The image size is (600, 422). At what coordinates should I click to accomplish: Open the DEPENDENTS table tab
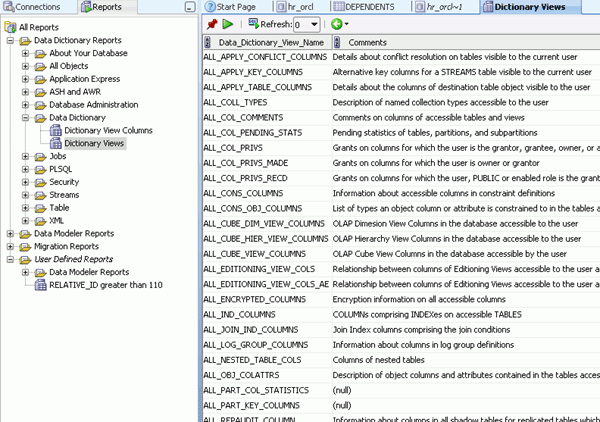click(x=364, y=7)
